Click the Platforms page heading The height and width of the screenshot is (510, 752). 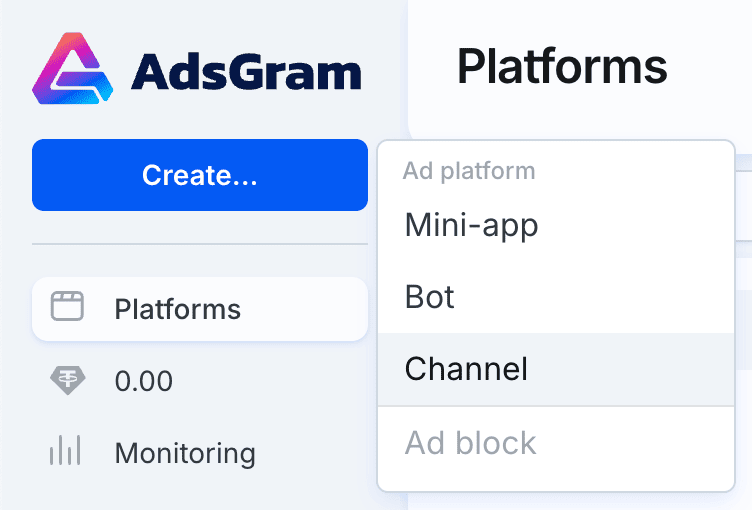click(562, 66)
